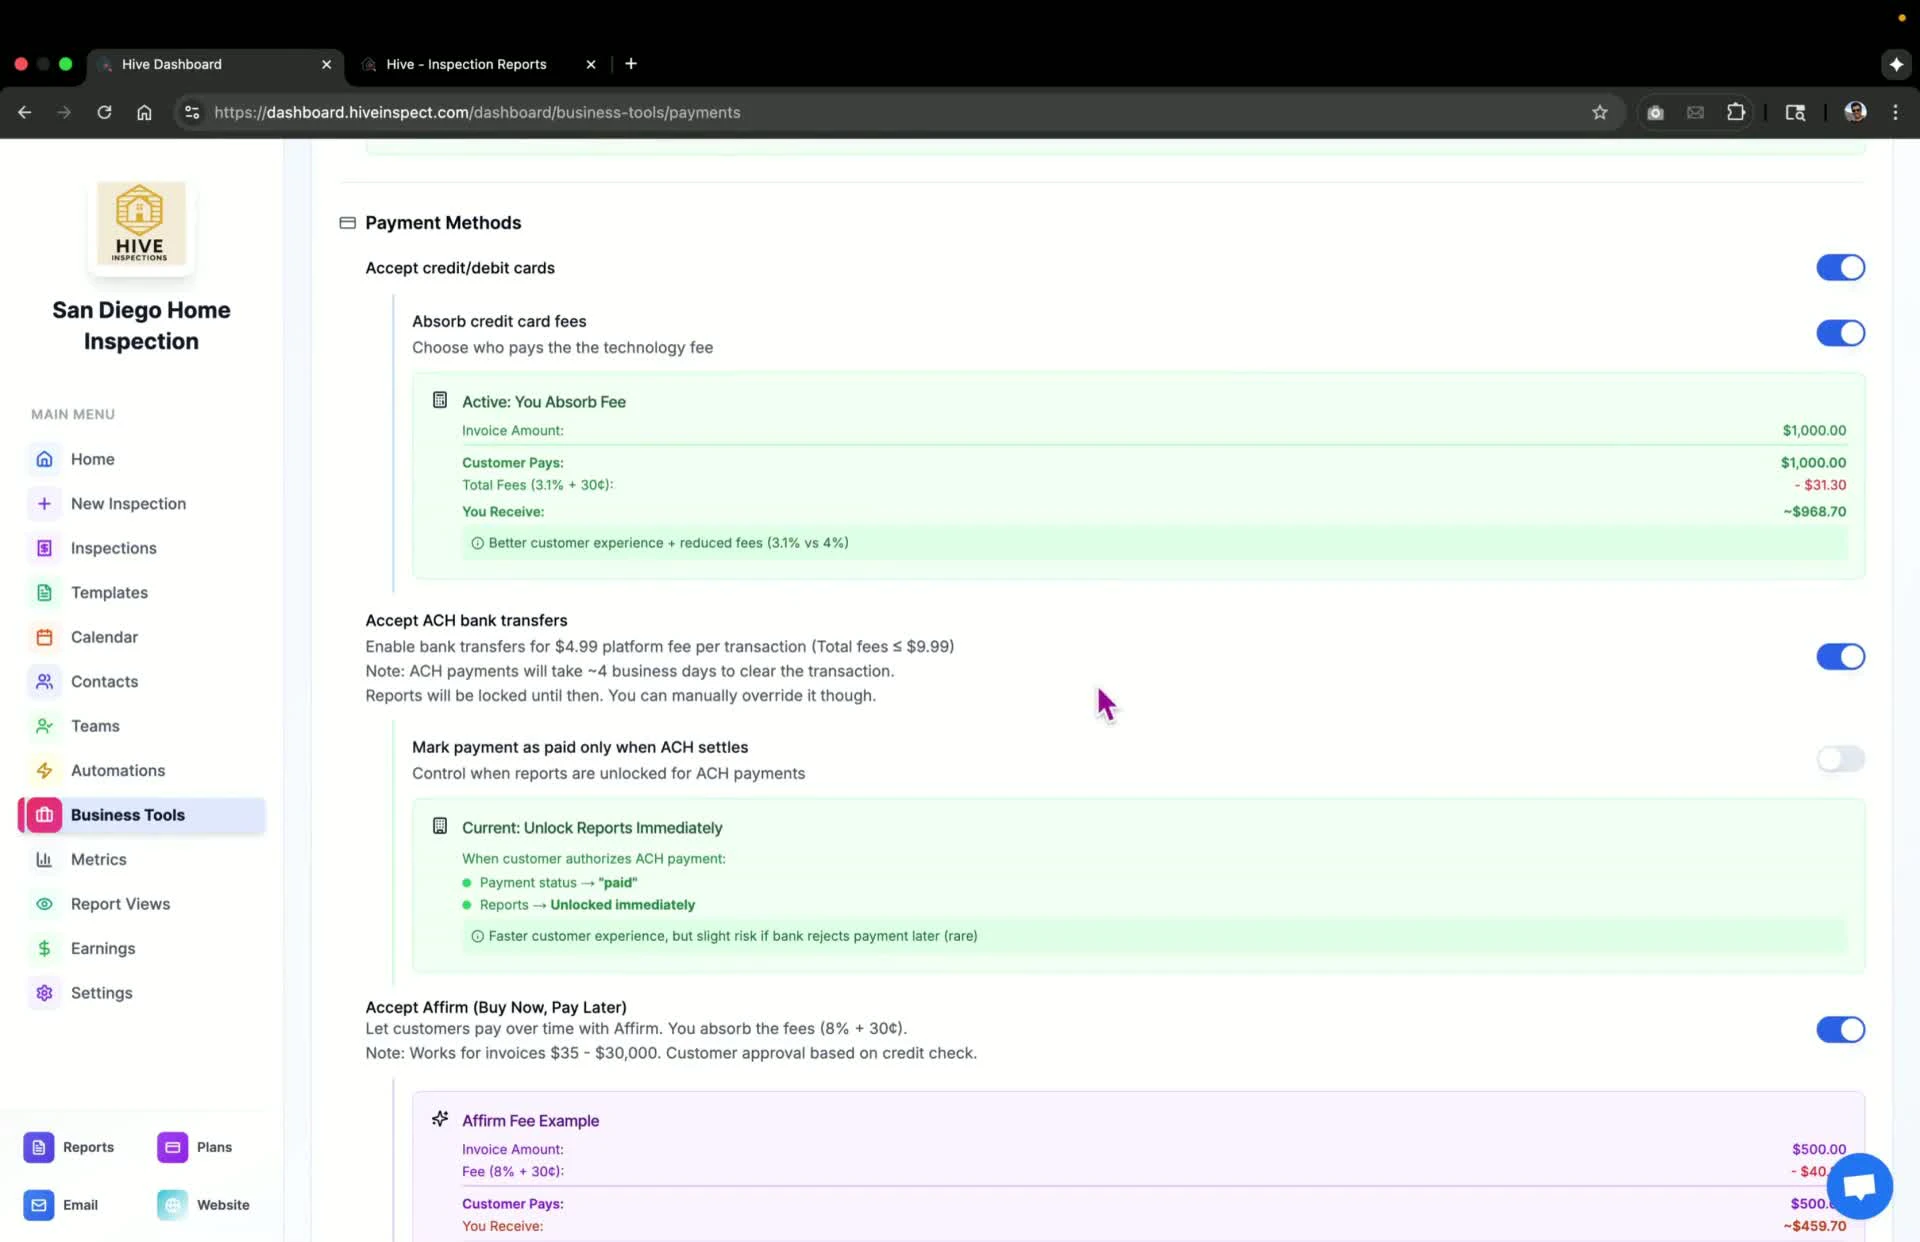
Task: Click the Automations lightning icon
Action: 44,771
